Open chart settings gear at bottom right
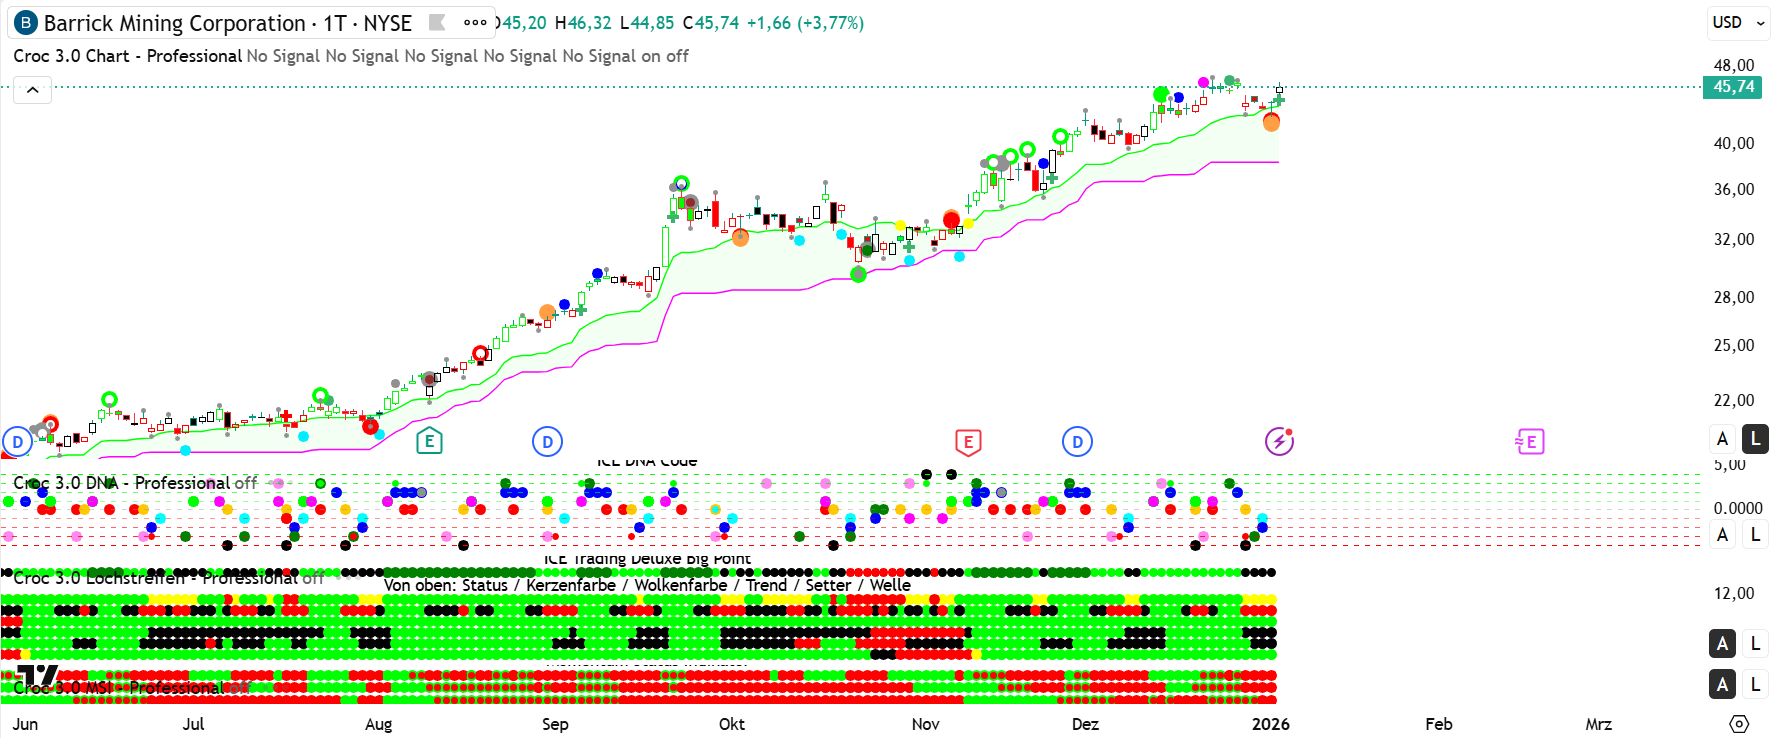 pyautogui.click(x=1739, y=724)
